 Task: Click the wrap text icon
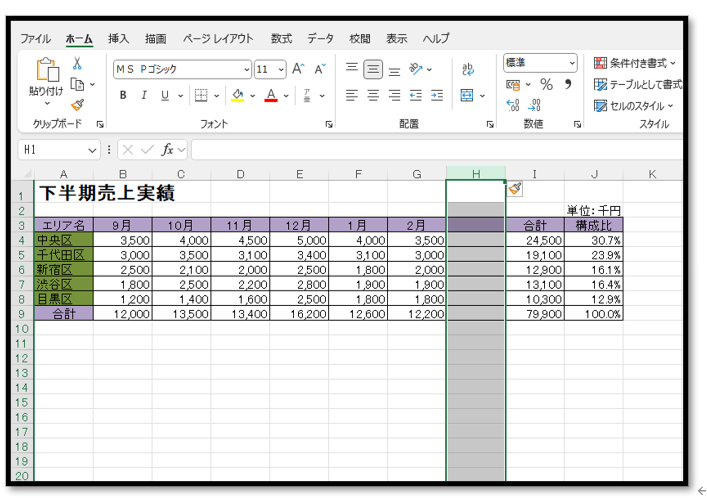[468, 69]
